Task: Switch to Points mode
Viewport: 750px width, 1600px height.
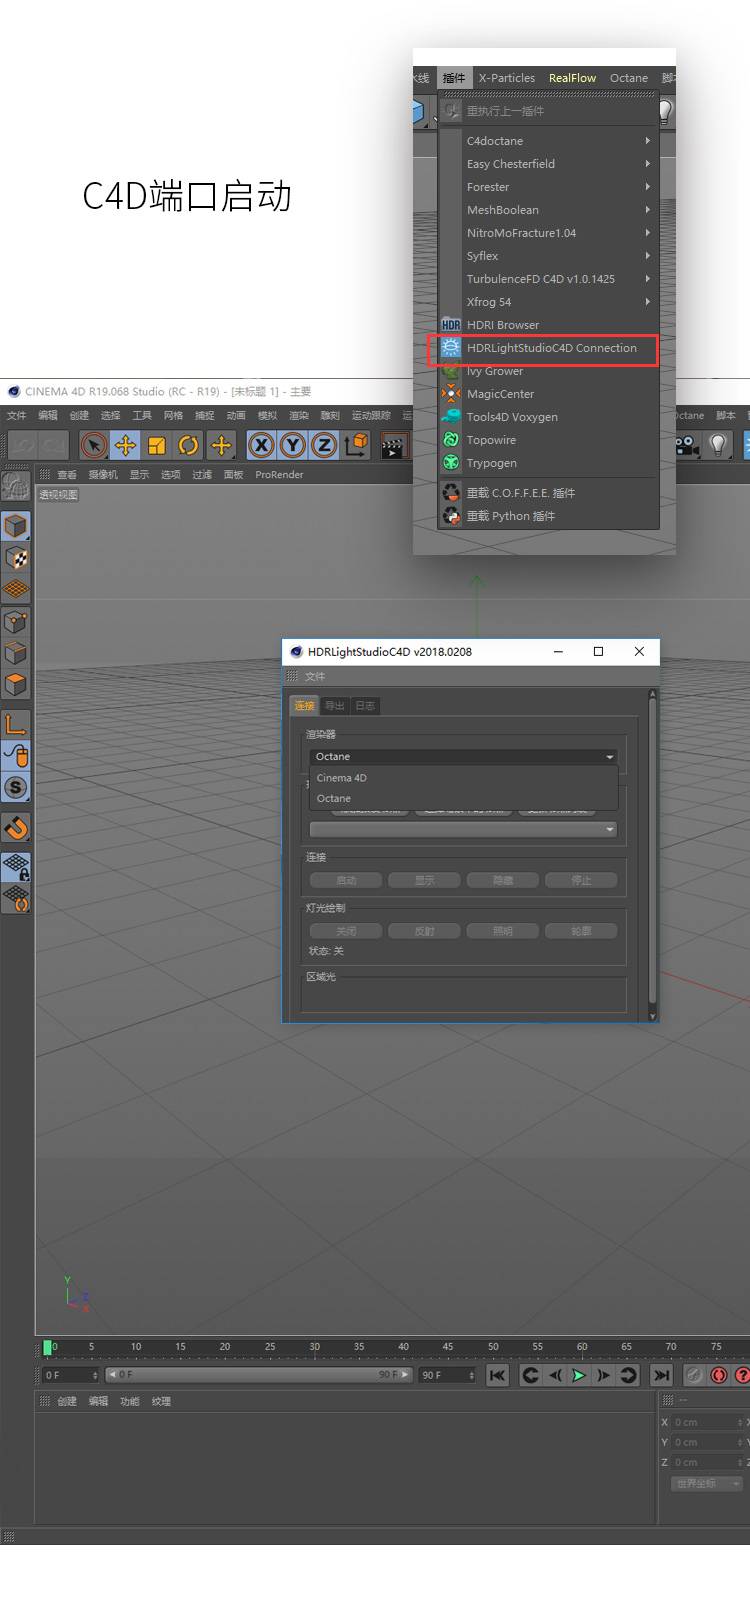Action: click(x=15, y=622)
